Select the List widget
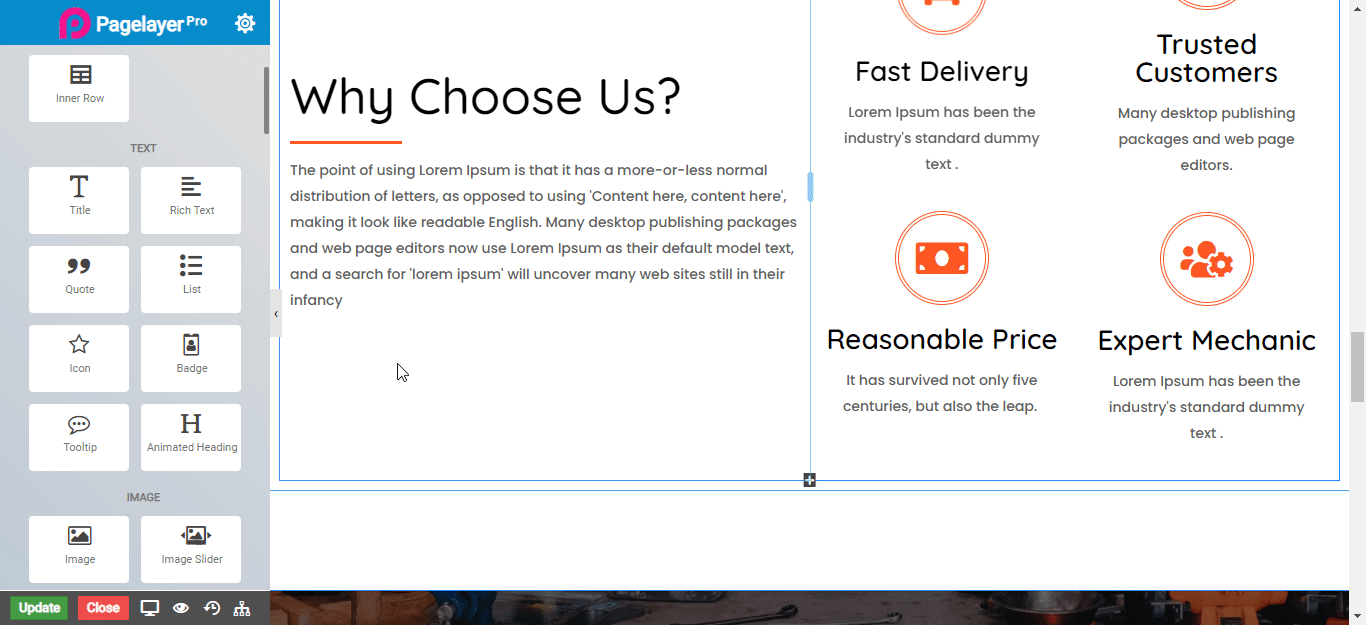Image resolution: width=1366 pixels, height=625 pixels. tap(191, 279)
